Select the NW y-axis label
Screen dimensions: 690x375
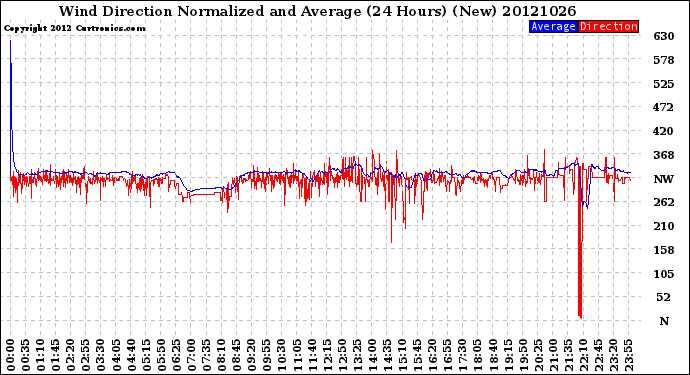click(x=664, y=179)
